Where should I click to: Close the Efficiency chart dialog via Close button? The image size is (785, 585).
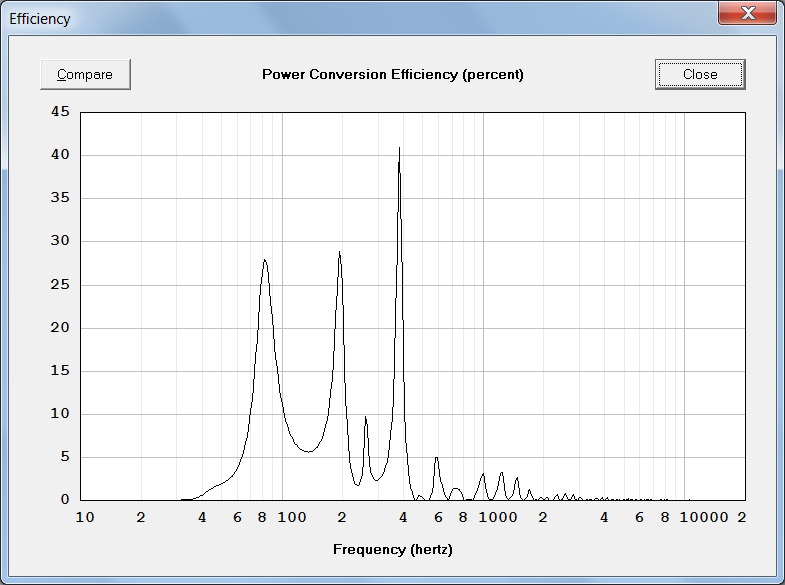tap(700, 75)
